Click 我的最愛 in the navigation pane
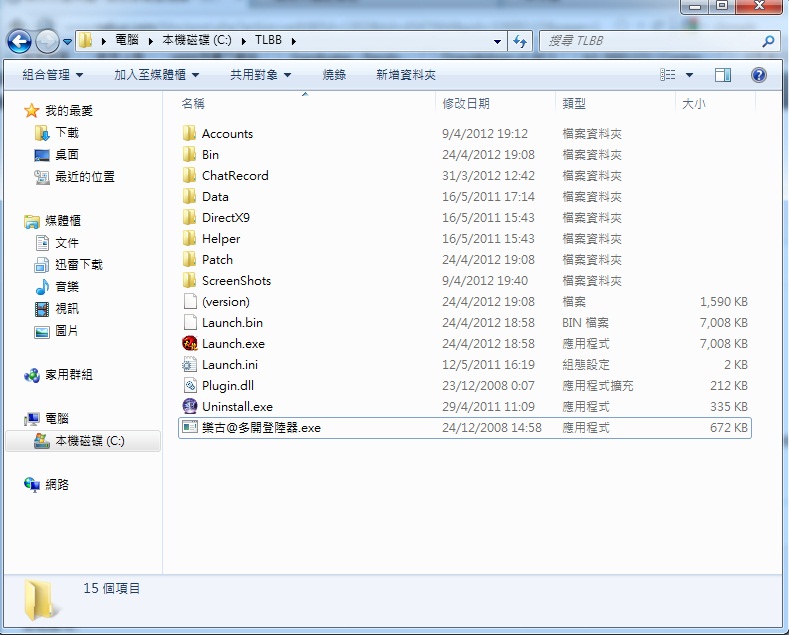 point(69,111)
